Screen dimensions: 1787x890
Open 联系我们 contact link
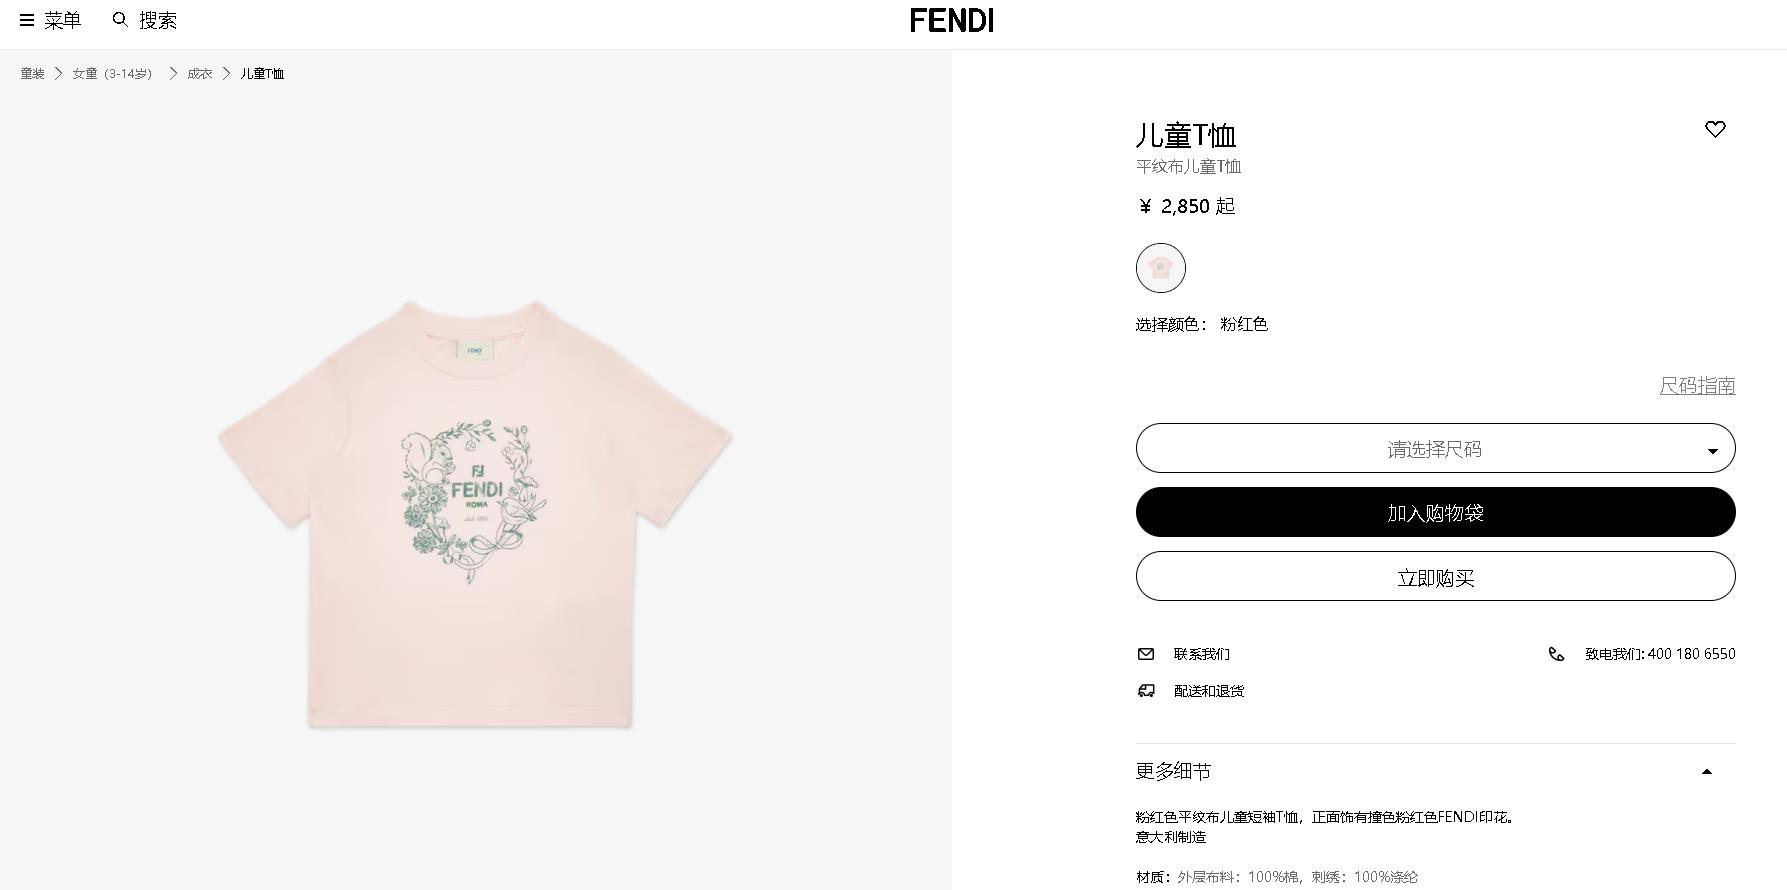coord(1201,654)
